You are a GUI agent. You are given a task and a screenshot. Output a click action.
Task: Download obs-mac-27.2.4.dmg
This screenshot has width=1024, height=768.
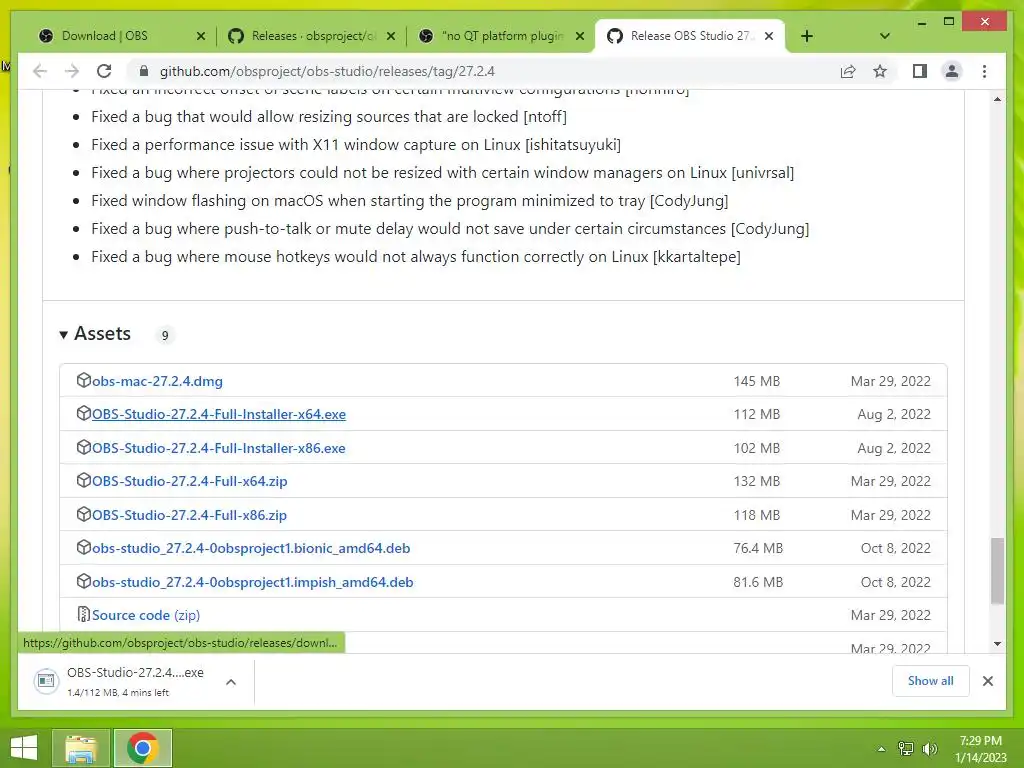click(x=157, y=381)
